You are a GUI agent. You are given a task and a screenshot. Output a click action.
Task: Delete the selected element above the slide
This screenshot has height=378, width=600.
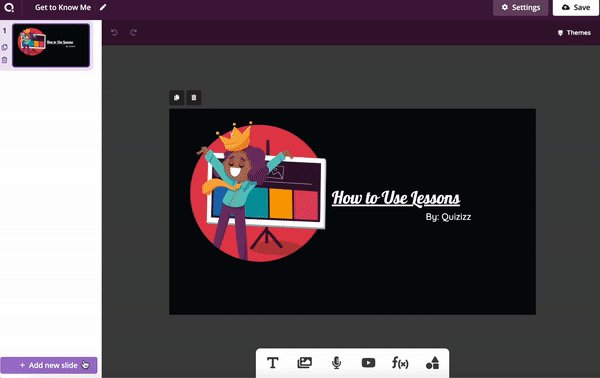pos(194,98)
